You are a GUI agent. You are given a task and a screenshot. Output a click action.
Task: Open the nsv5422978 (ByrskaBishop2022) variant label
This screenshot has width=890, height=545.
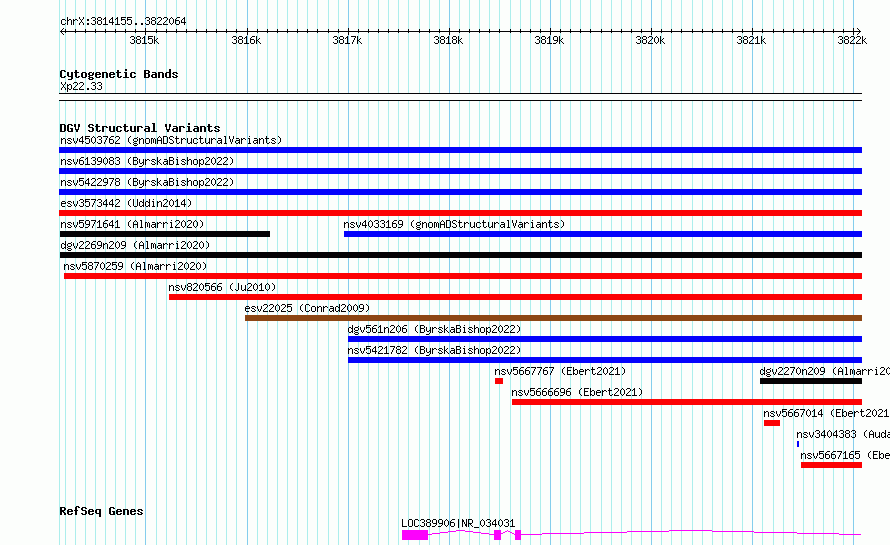pyautogui.click(x=147, y=182)
